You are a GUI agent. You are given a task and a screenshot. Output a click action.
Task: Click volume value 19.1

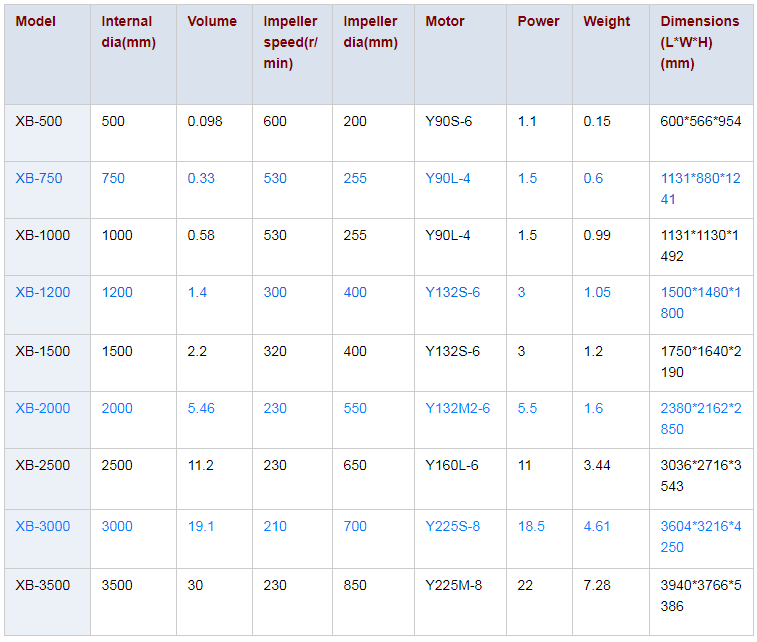(x=200, y=526)
